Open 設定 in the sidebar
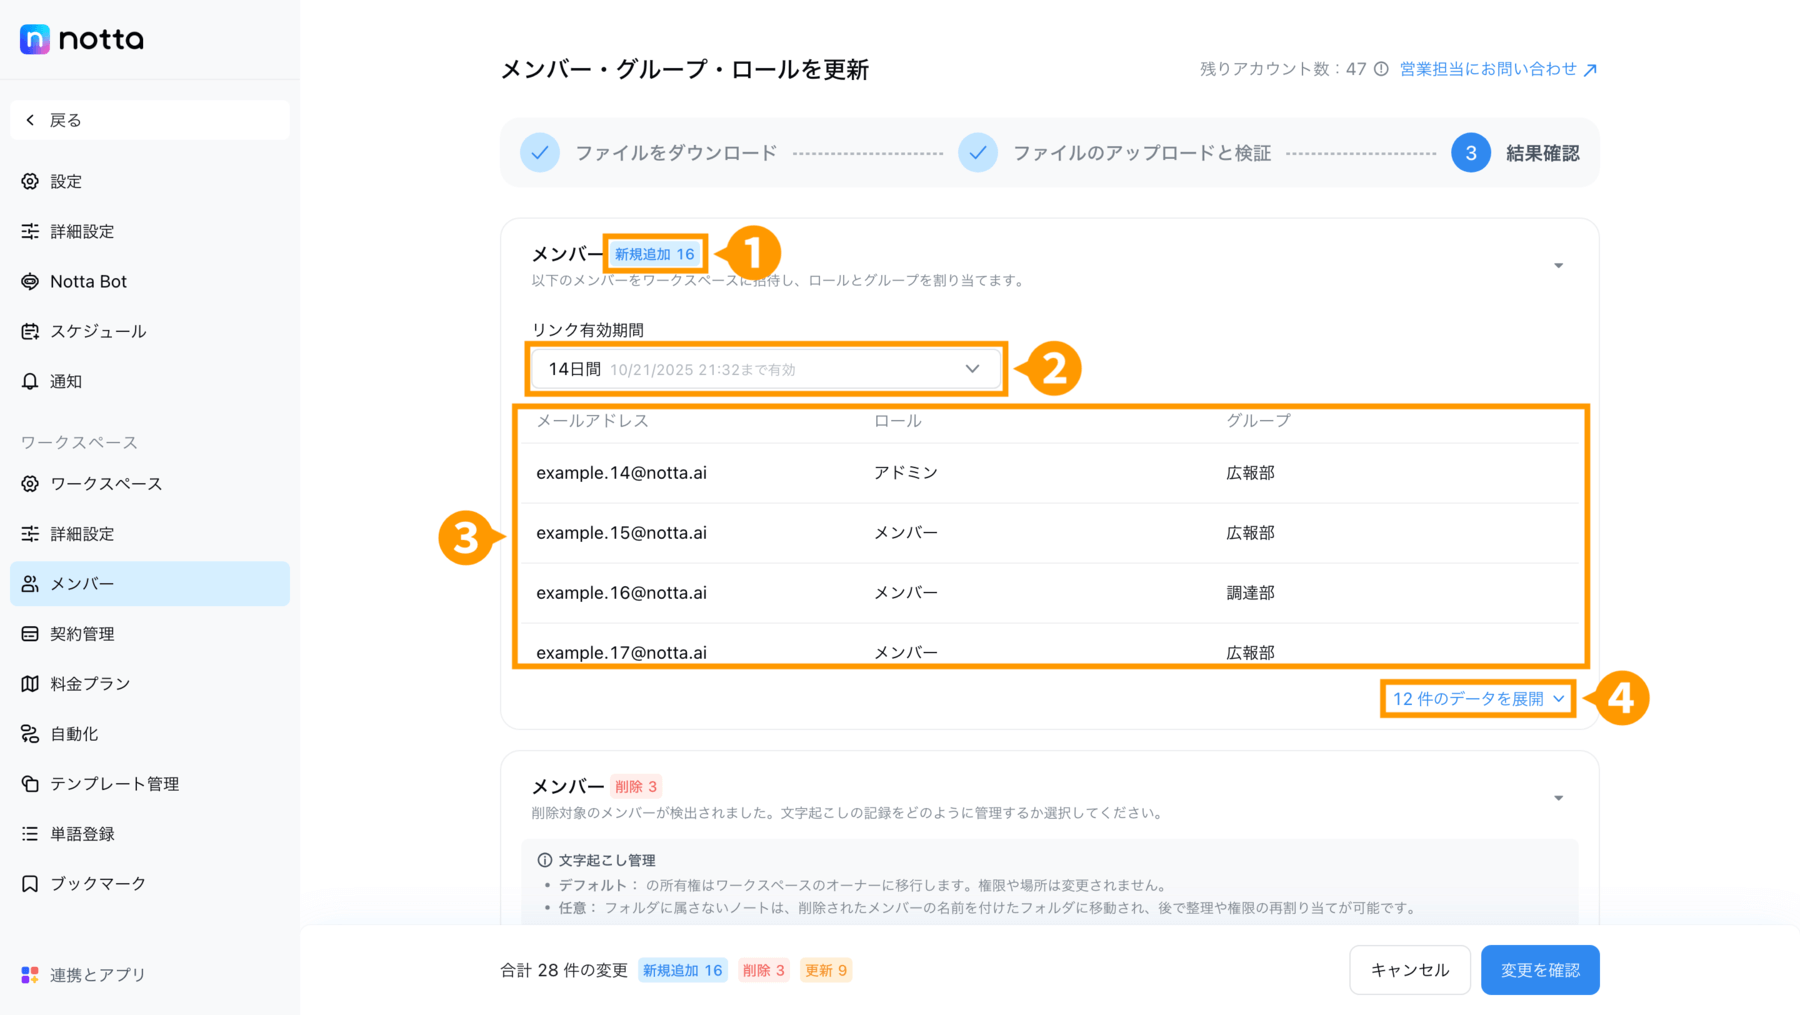Screen dimensions: 1800x1015 pyautogui.click(x=150, y=181)
